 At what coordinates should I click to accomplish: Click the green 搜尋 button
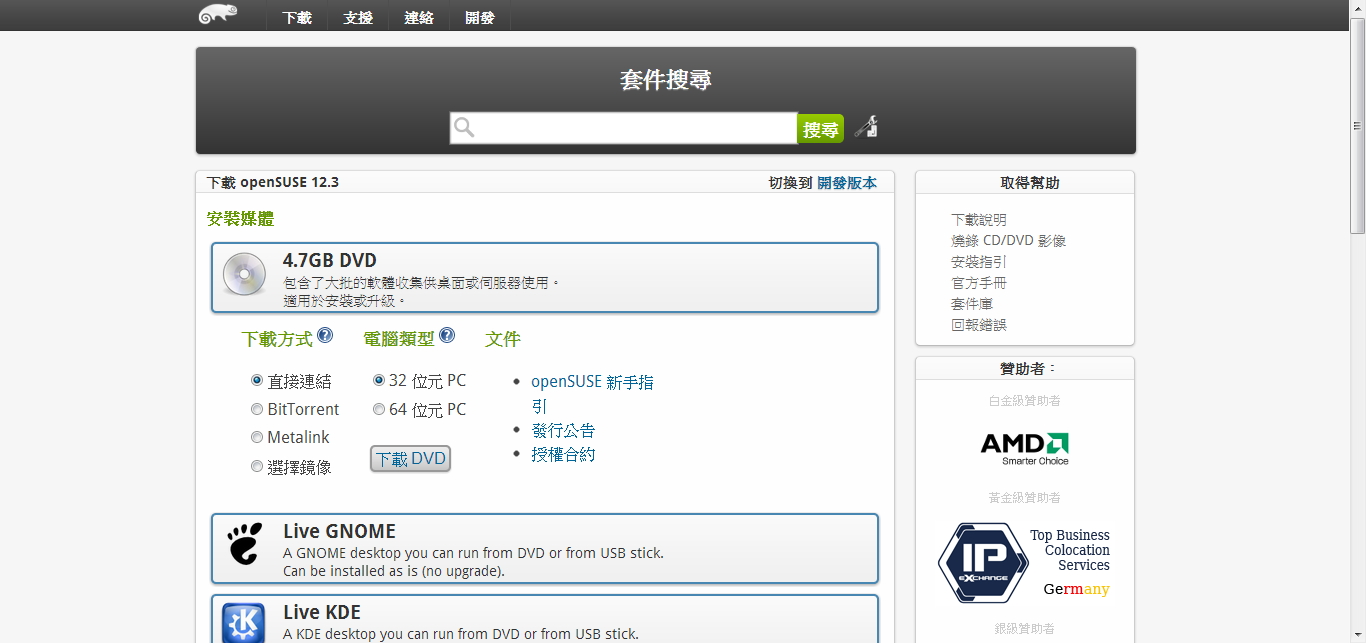821,129
